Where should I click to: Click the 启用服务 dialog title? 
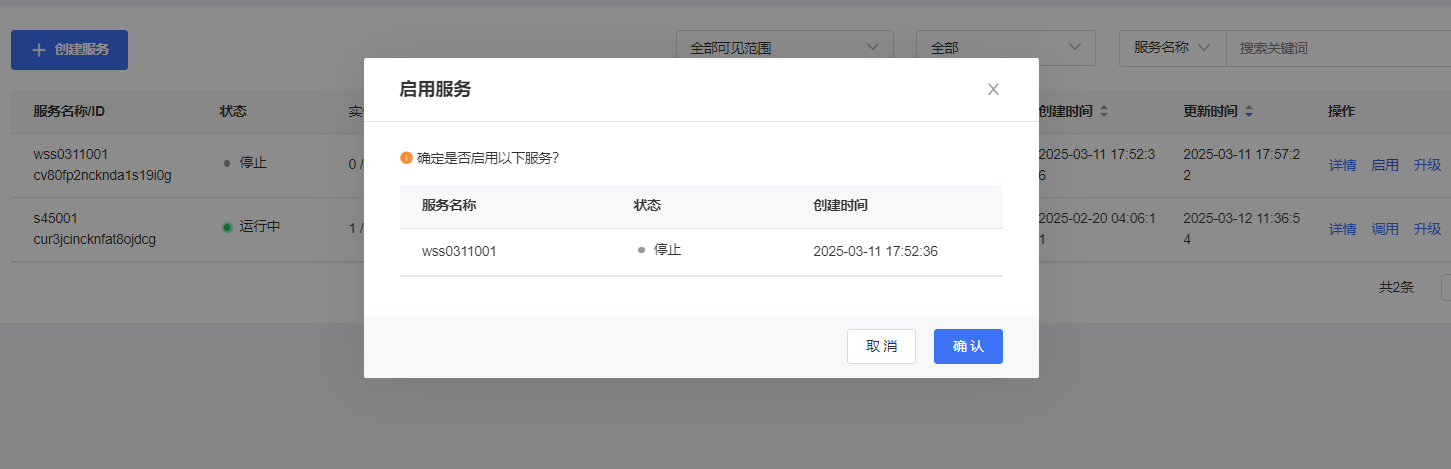[435, 89]
